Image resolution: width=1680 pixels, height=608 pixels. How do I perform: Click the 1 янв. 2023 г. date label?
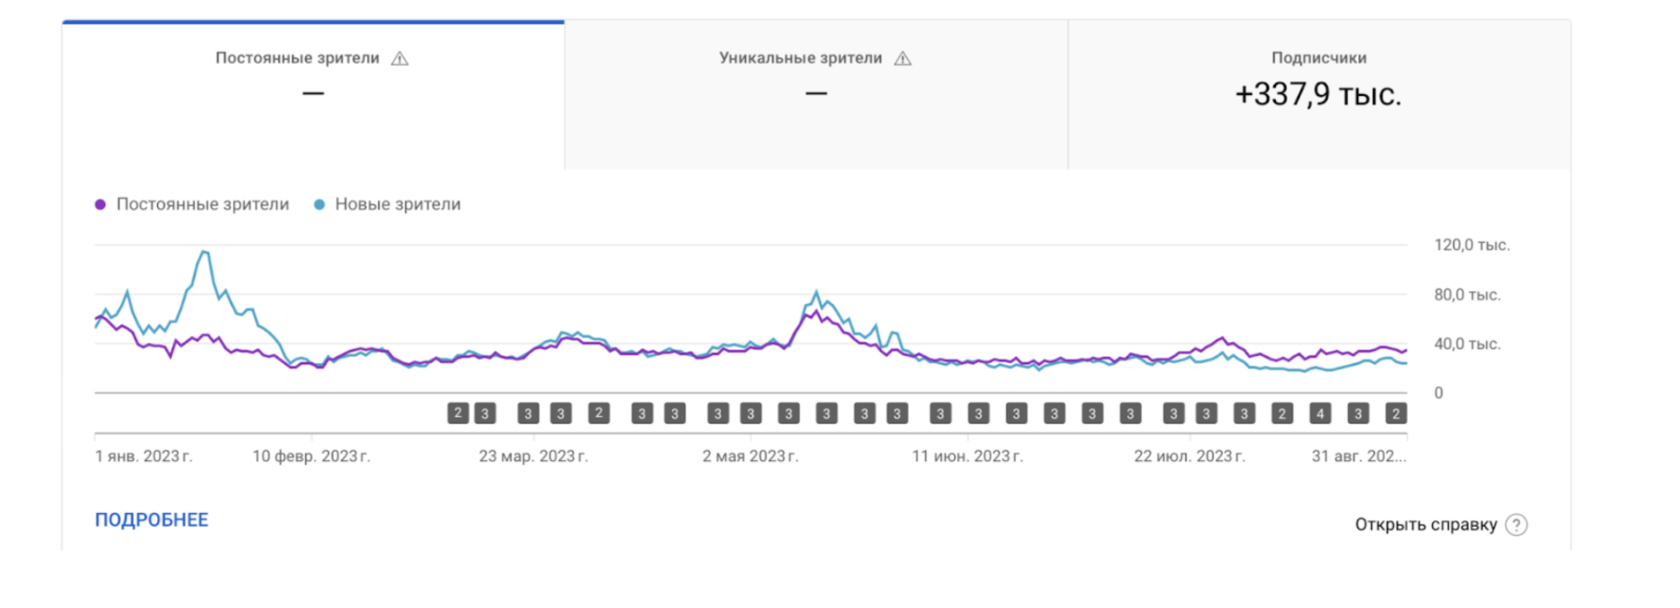(144, 456)
